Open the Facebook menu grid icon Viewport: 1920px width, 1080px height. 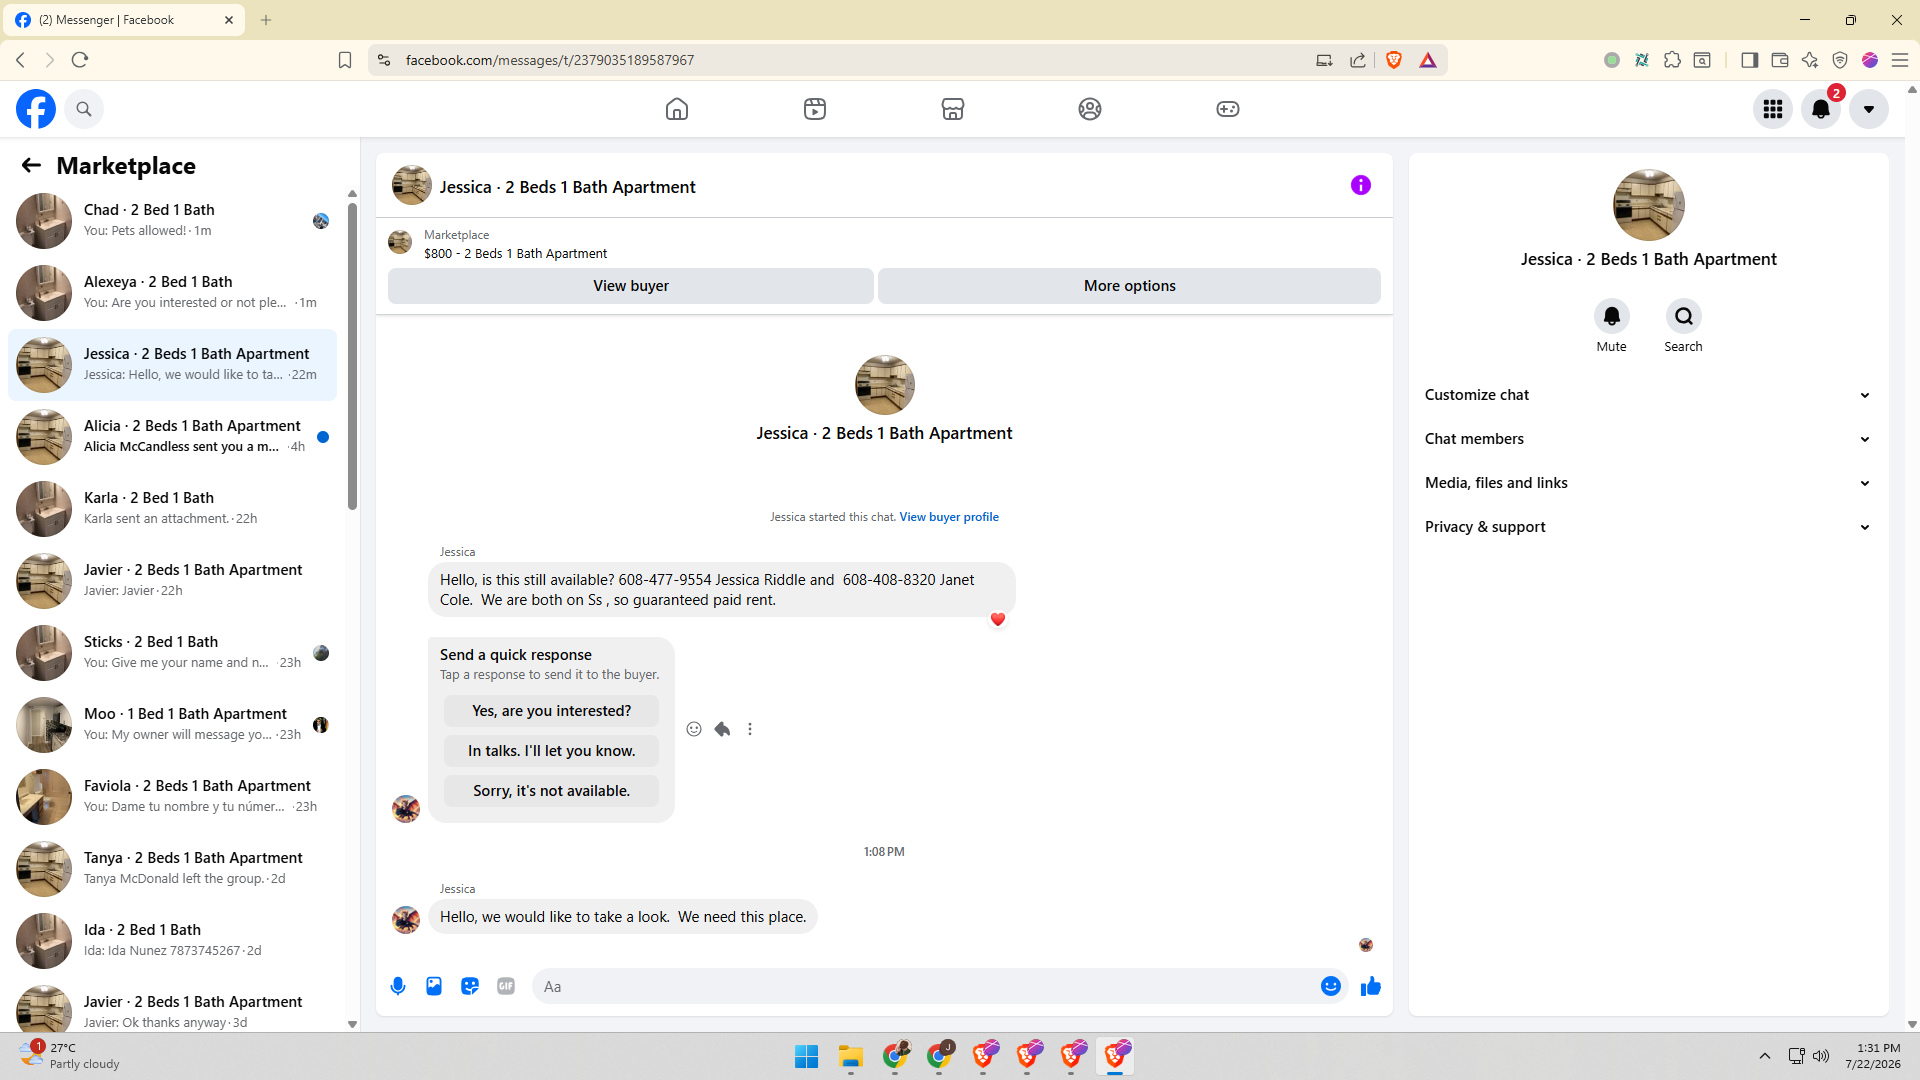tap(1773, 109)
